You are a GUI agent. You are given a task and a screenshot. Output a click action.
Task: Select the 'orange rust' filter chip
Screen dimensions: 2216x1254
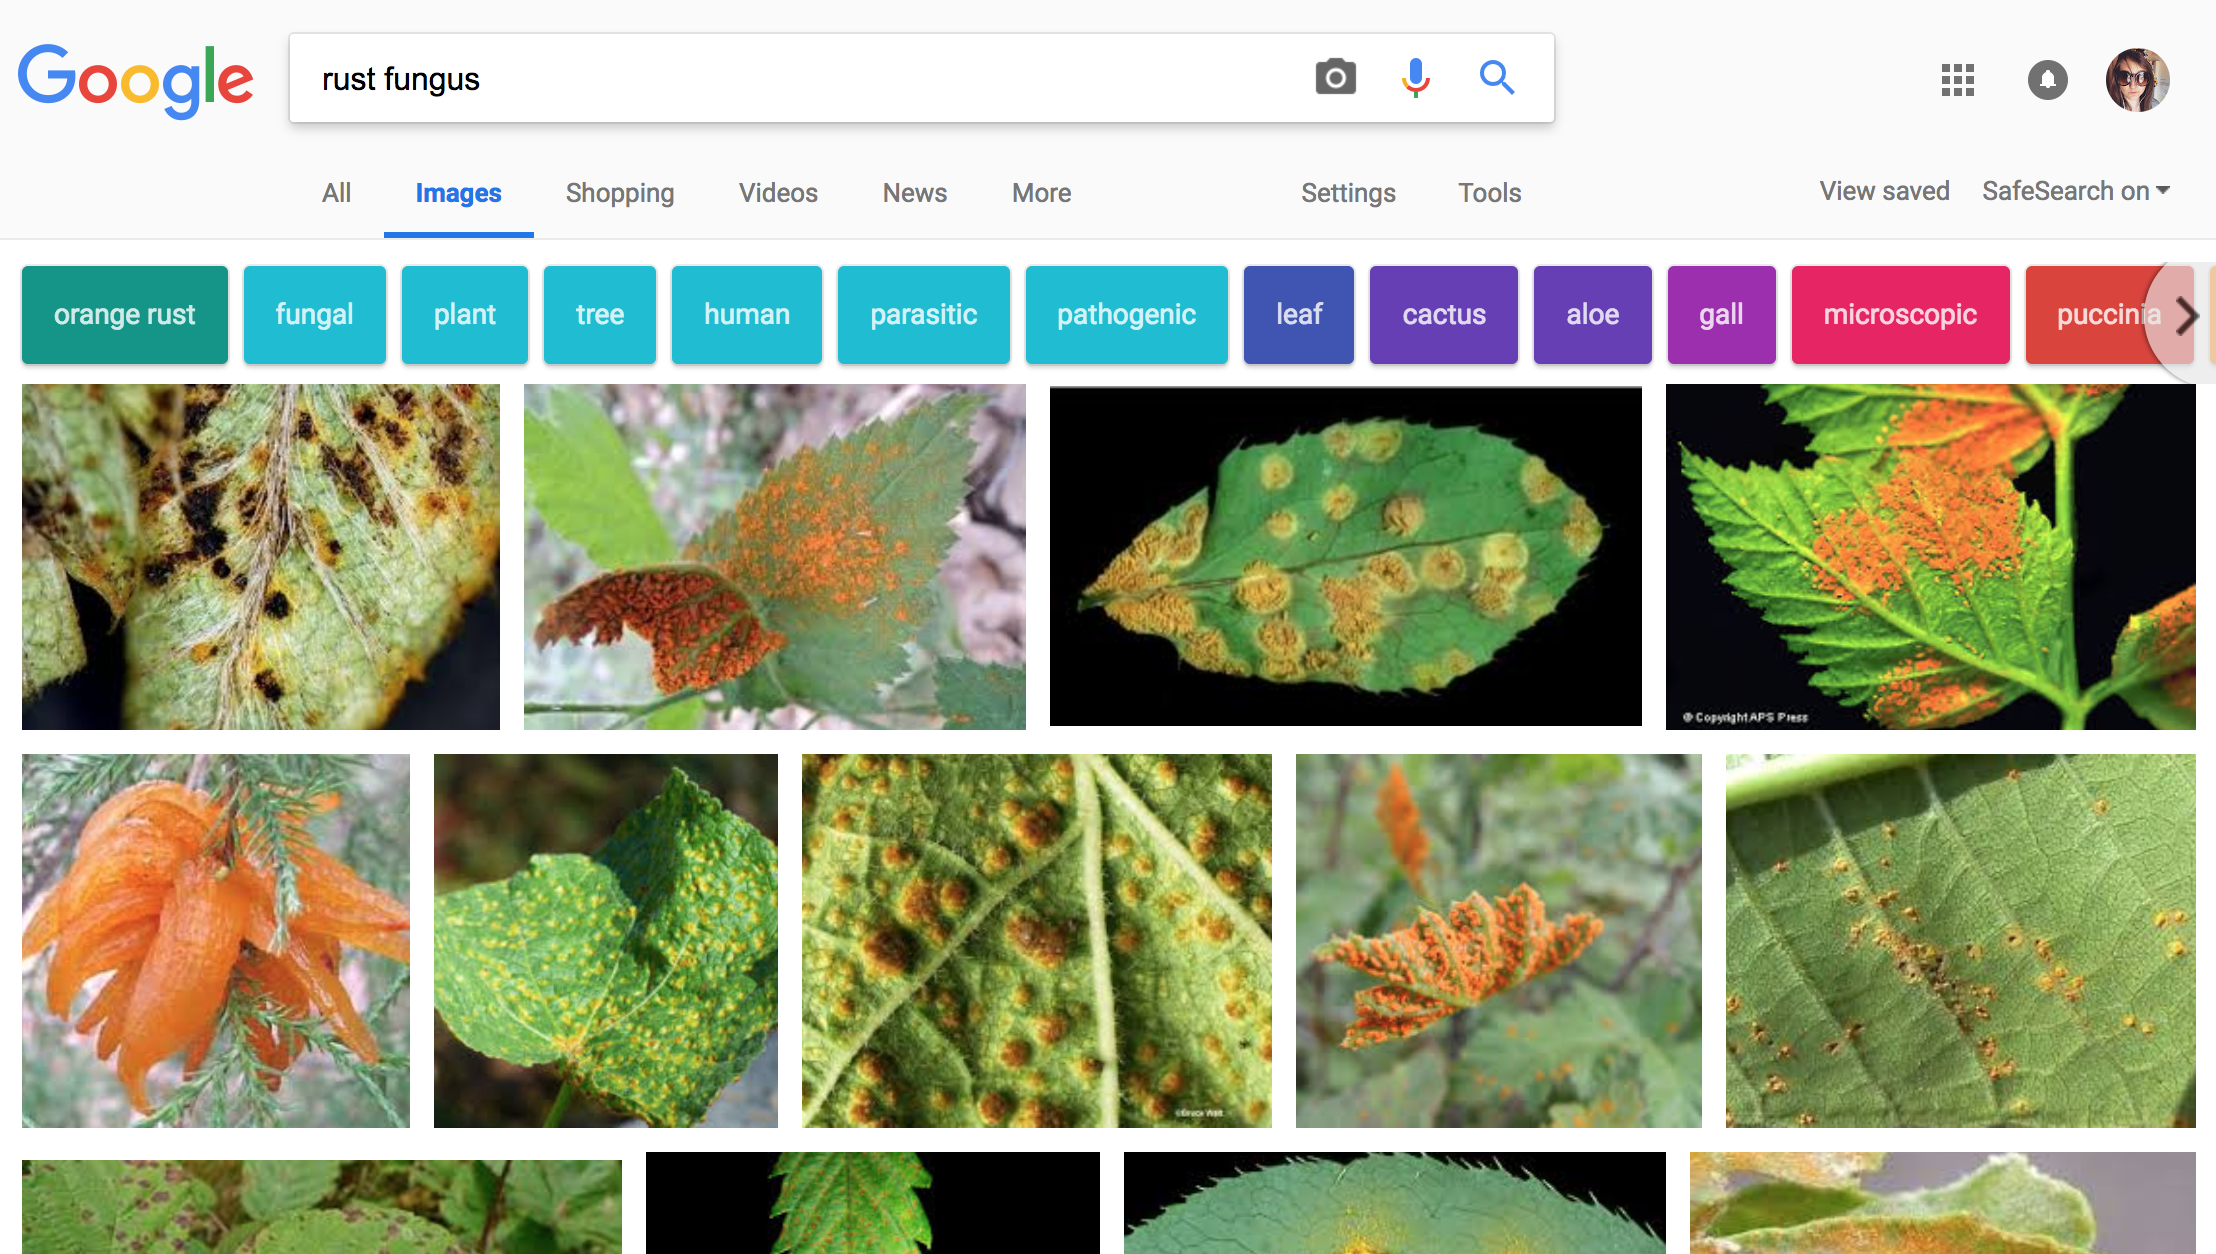point(125,315)
